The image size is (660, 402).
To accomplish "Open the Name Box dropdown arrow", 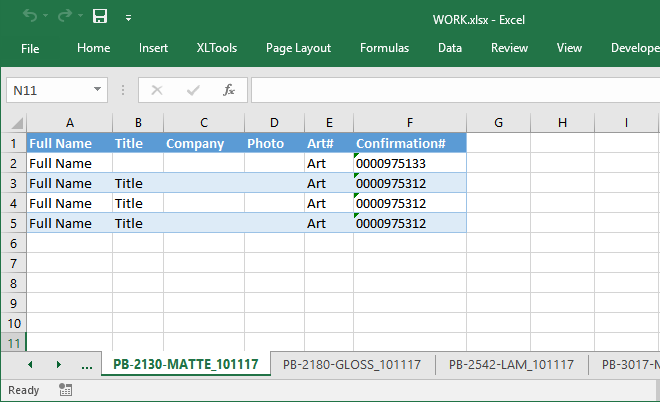I will (x=97, y=90).
